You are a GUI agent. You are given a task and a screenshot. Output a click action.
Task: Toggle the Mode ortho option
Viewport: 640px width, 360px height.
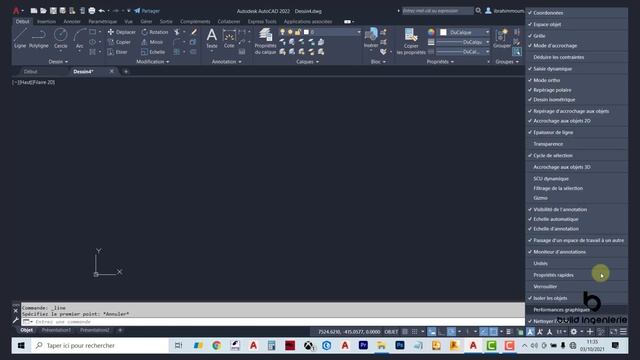pyautogui.click(x=576, y=80)
